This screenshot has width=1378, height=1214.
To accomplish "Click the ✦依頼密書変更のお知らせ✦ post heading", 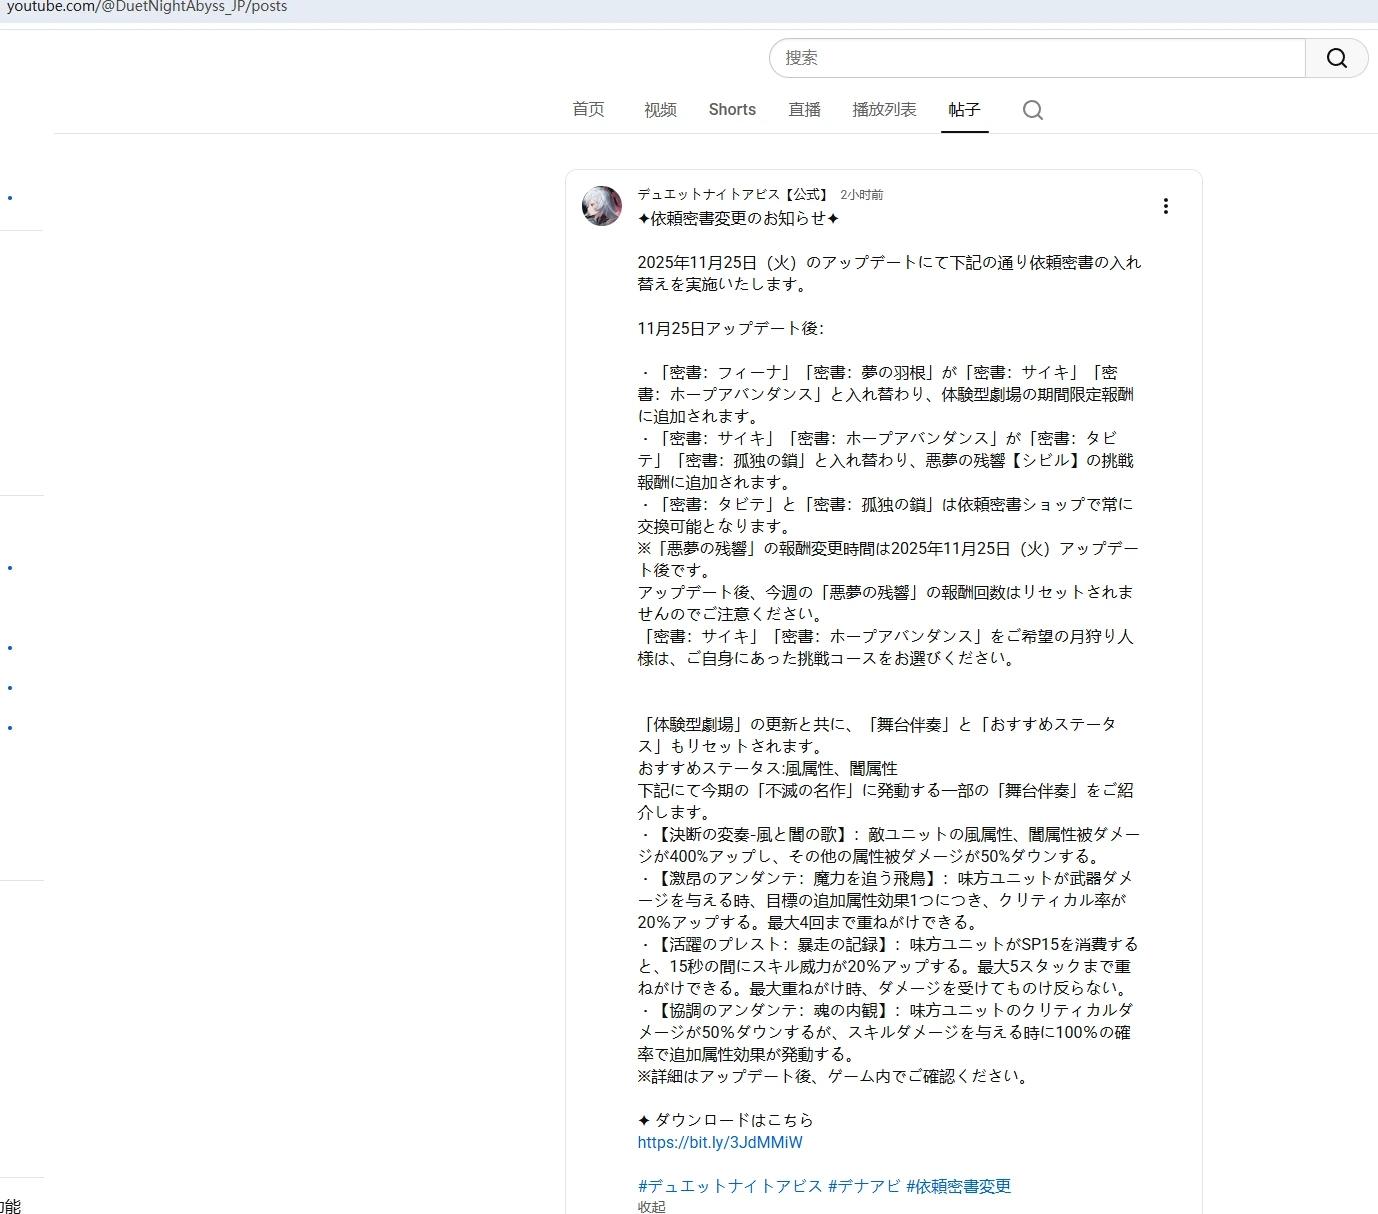I will click(x=738, y=218).
